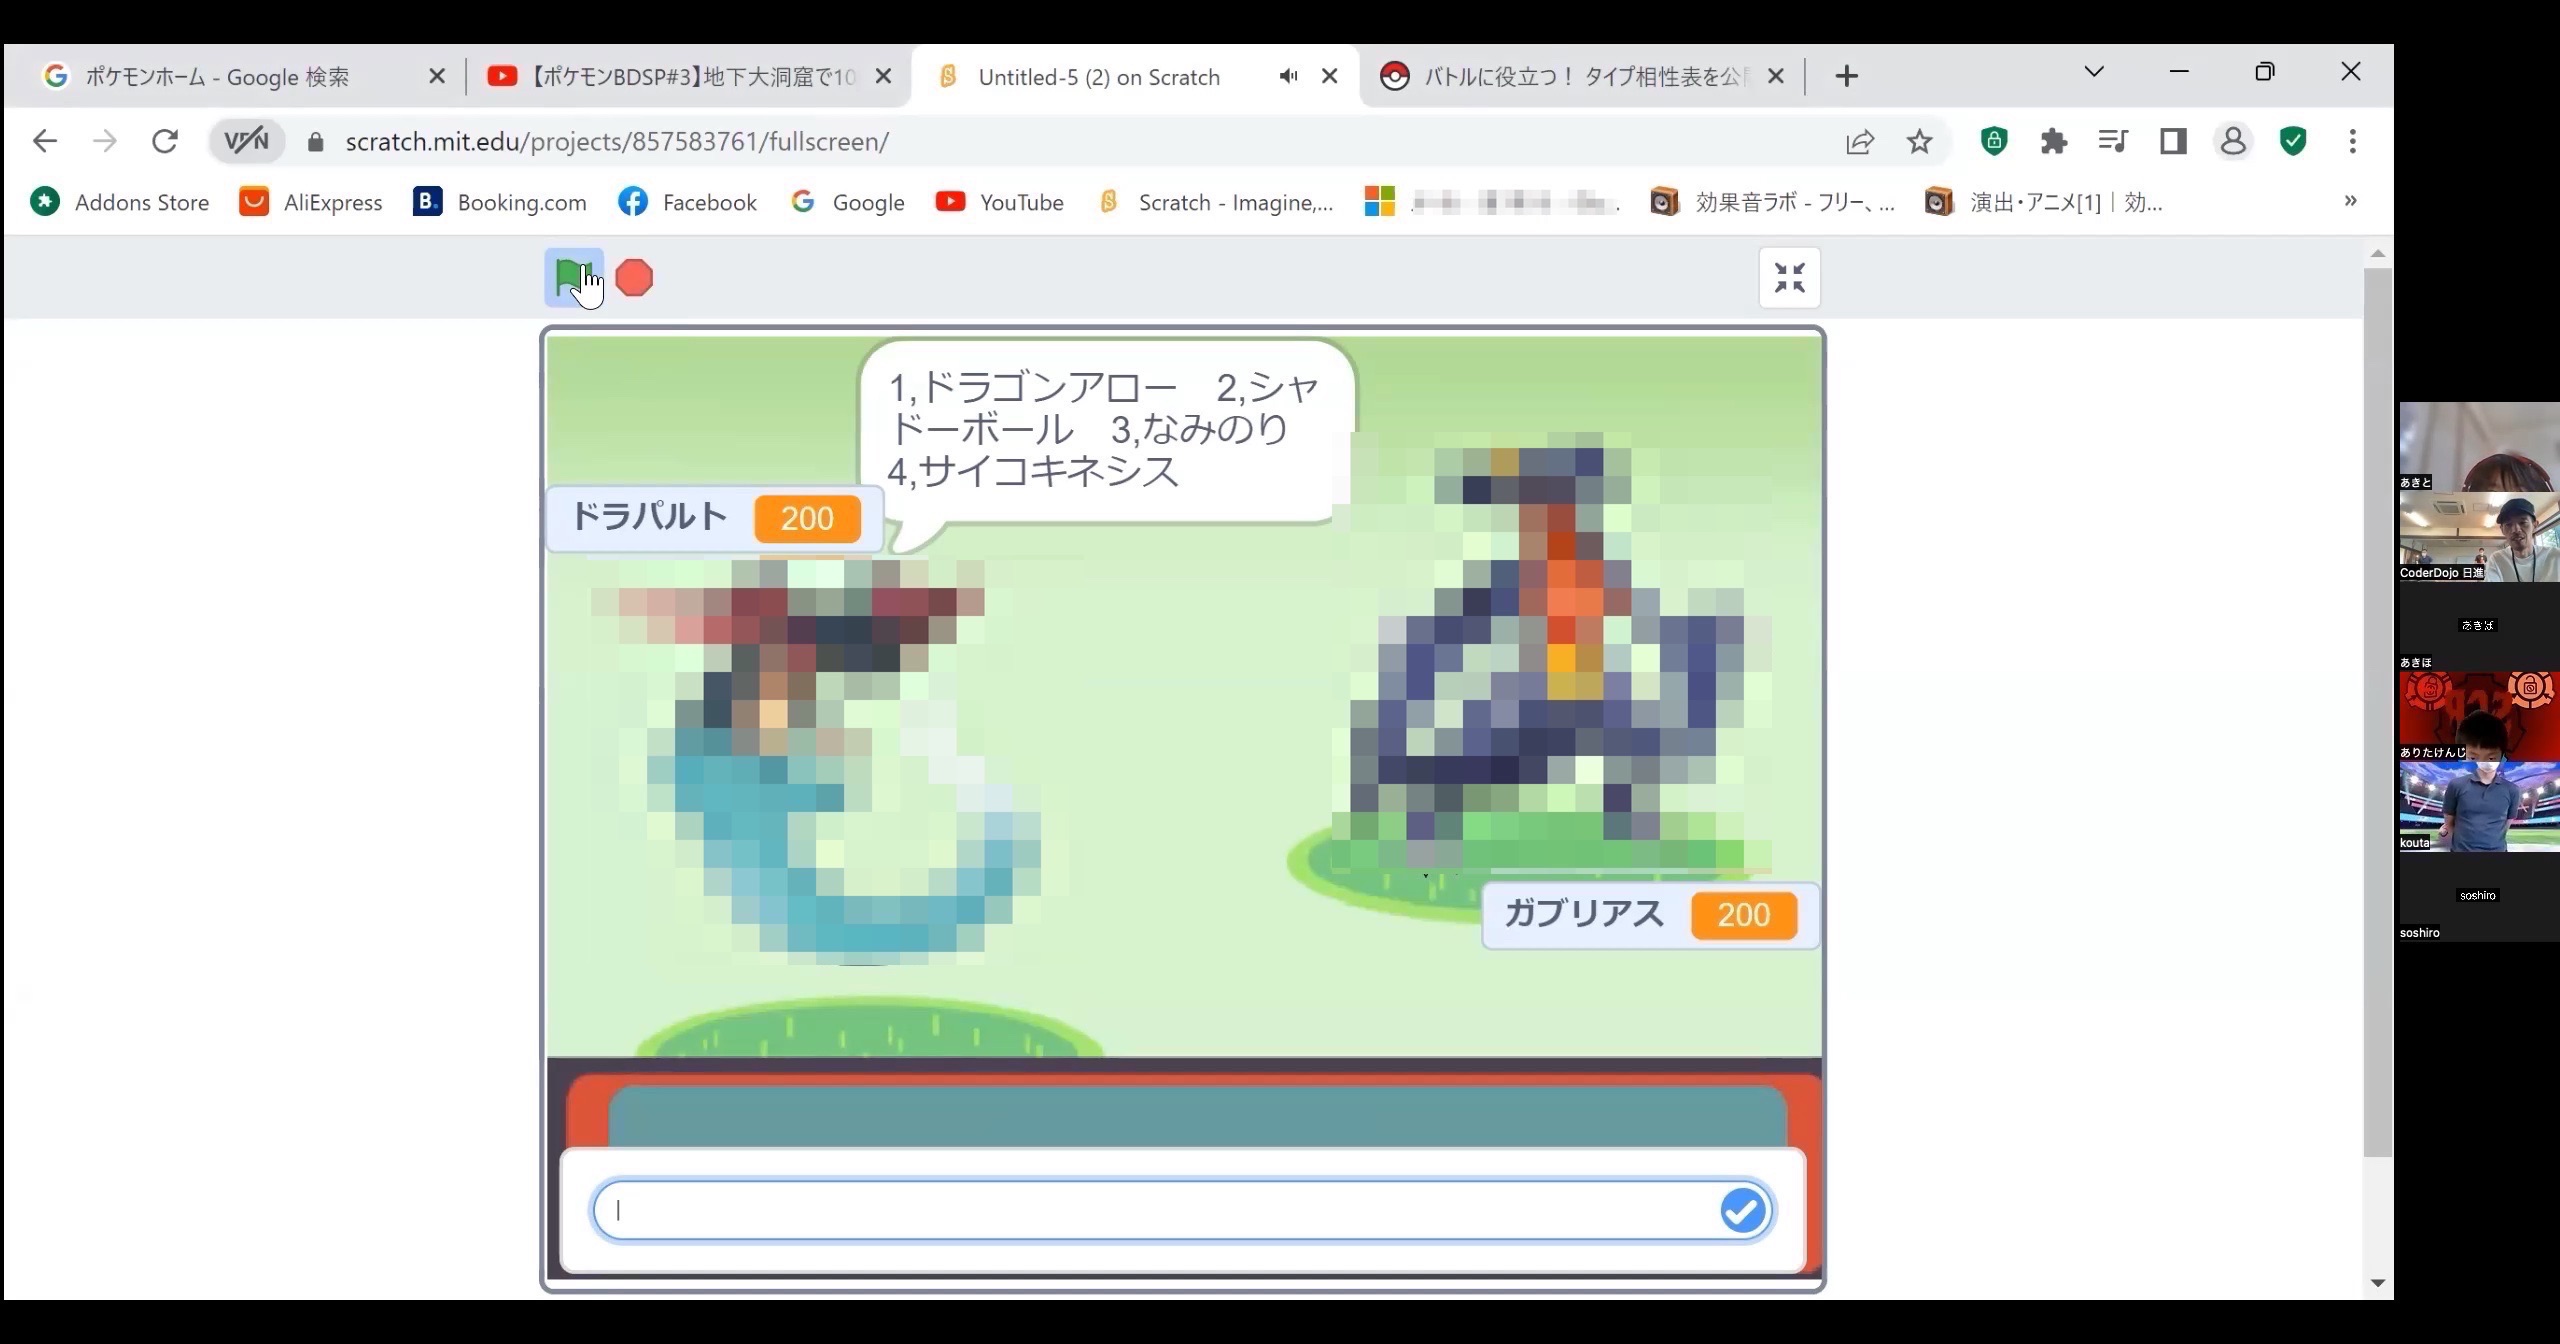The height and width of the screenshot is (1344, 2560).
Task: Click the scrollbar down arrow
Action: tap(2378, 1283)
